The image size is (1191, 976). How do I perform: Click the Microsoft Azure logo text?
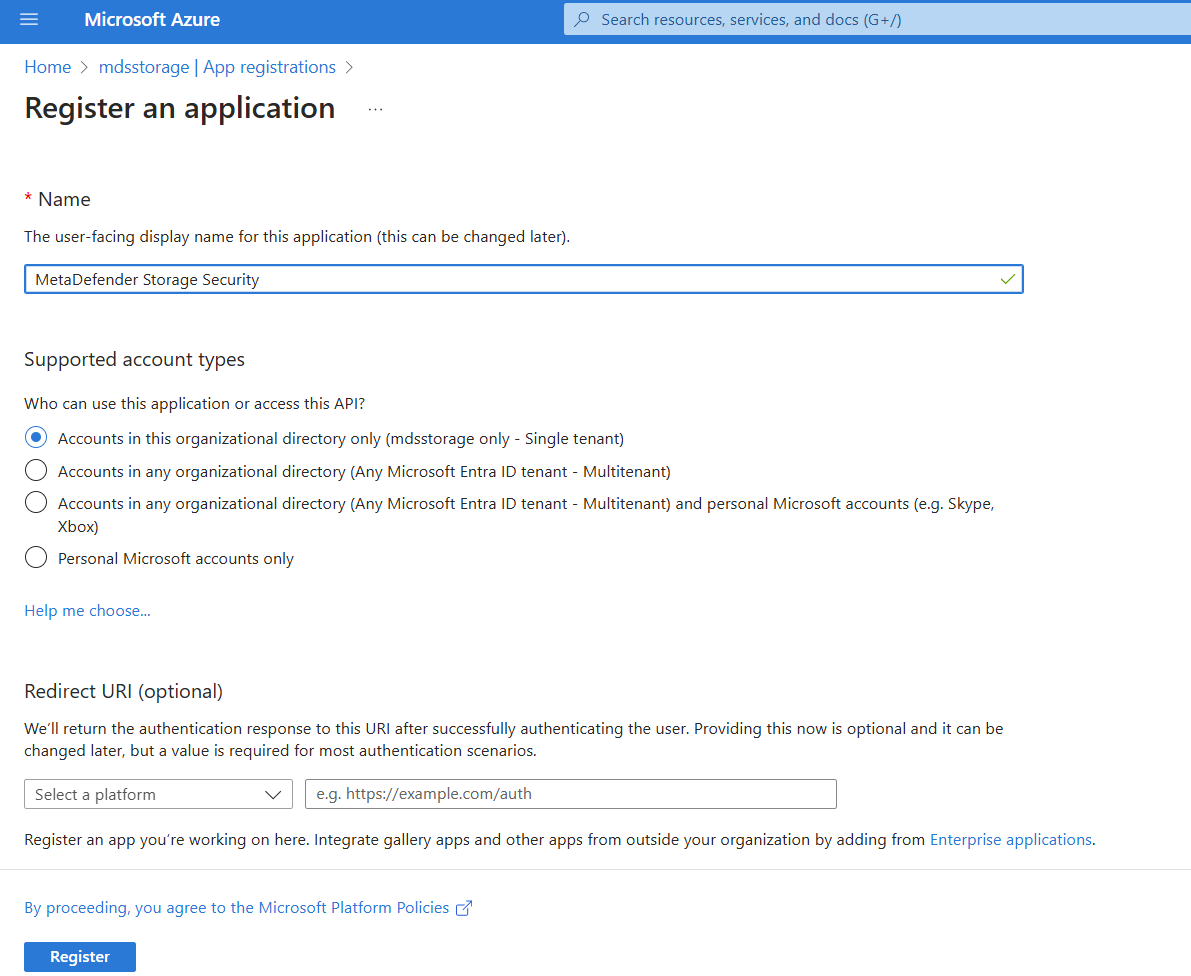click(x=152, y=20)
